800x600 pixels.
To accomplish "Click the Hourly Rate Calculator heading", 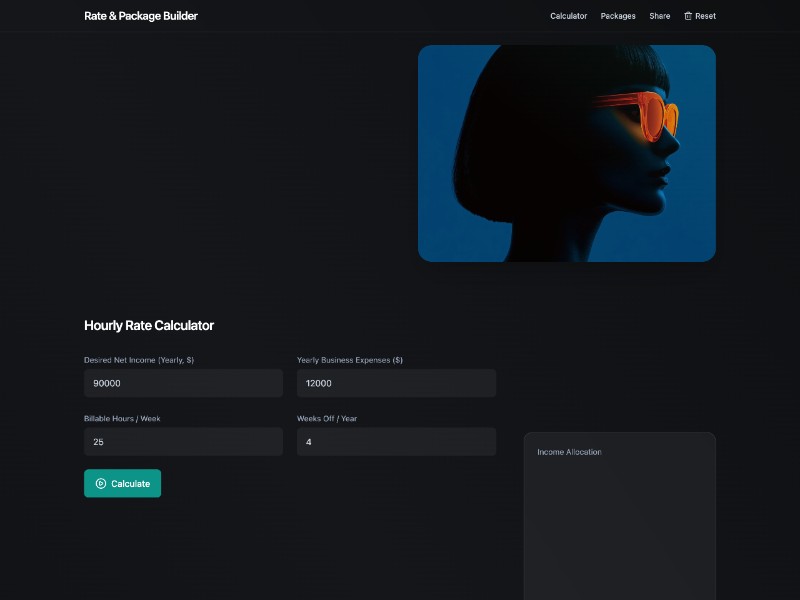I will coord(149,326).
